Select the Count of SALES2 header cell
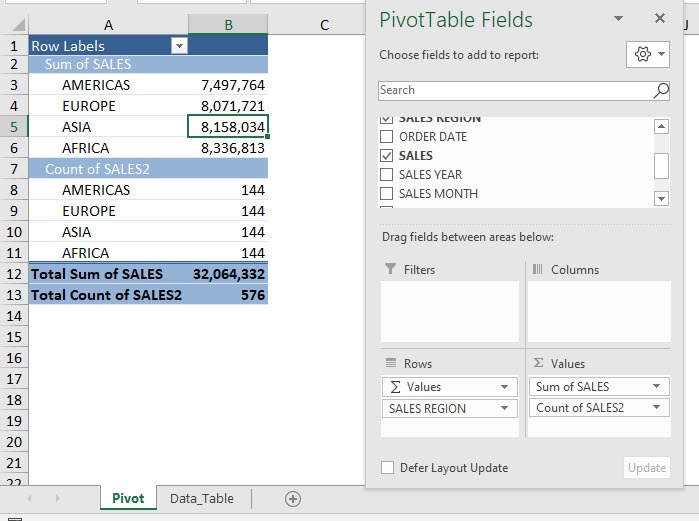Image resolution: width=699 pixels, height=521 pixels. 108,169
